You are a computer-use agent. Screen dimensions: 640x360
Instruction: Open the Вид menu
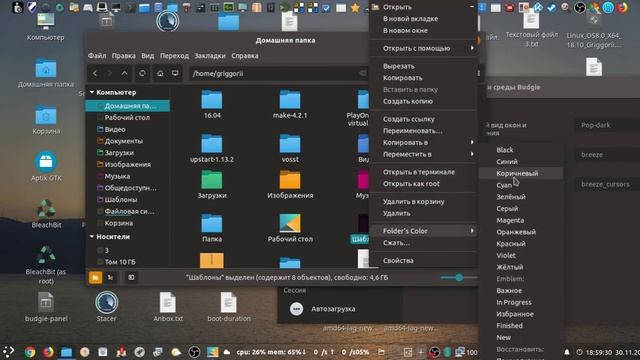pos(148,56)
